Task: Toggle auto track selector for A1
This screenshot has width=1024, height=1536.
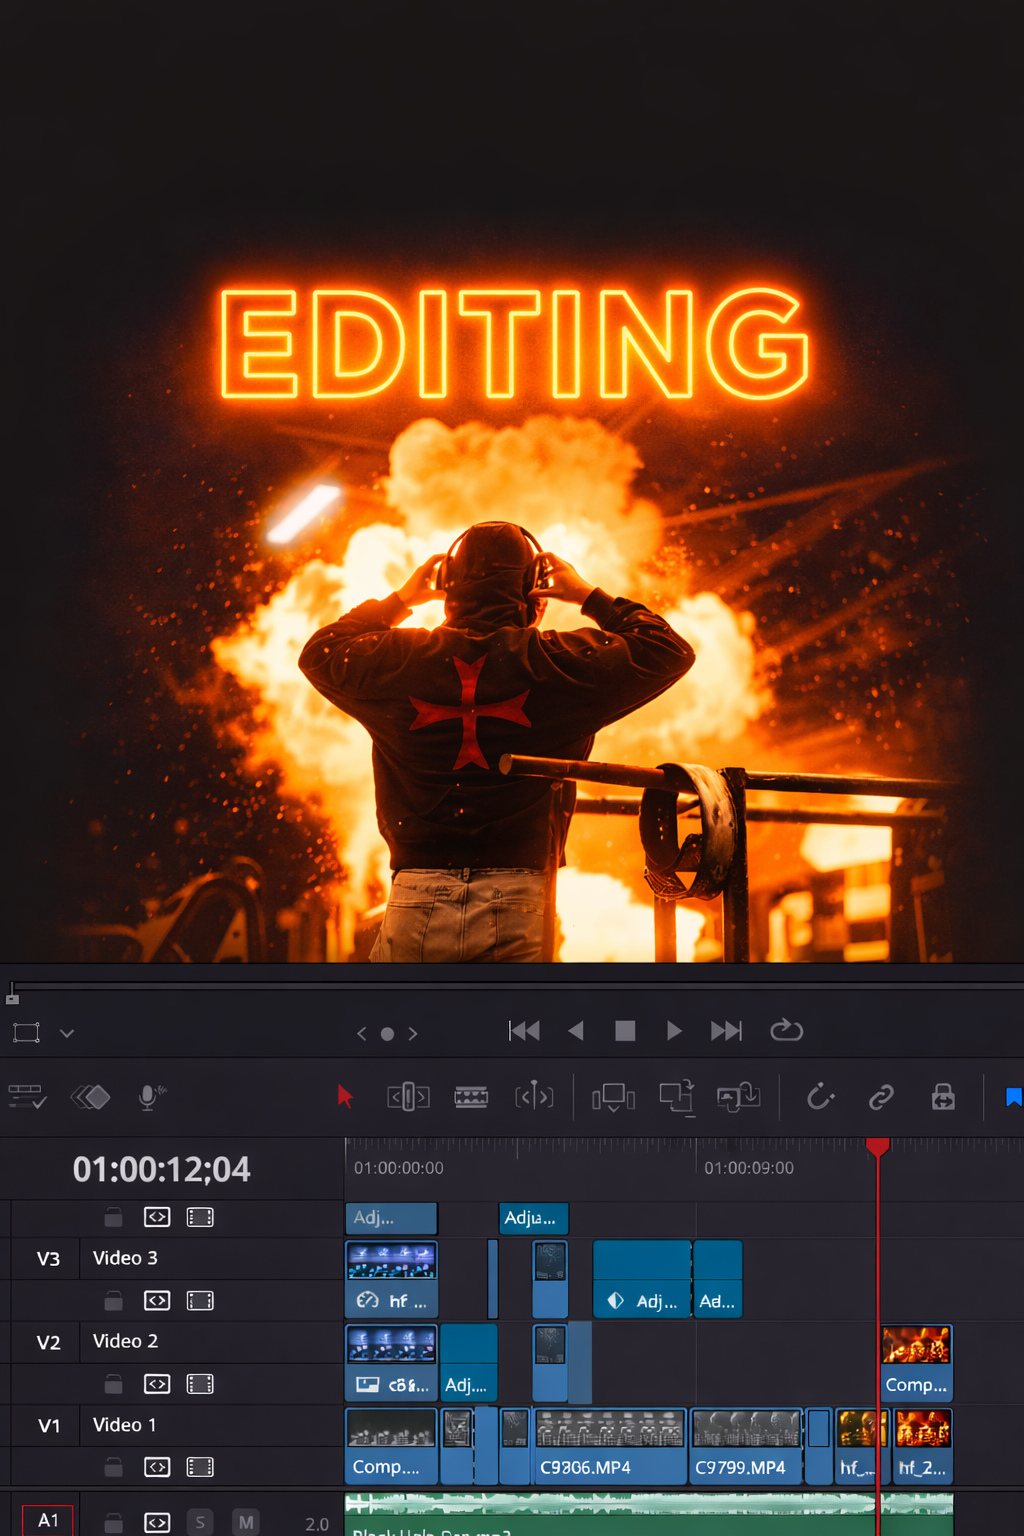Action: (x=157, y=1523)
